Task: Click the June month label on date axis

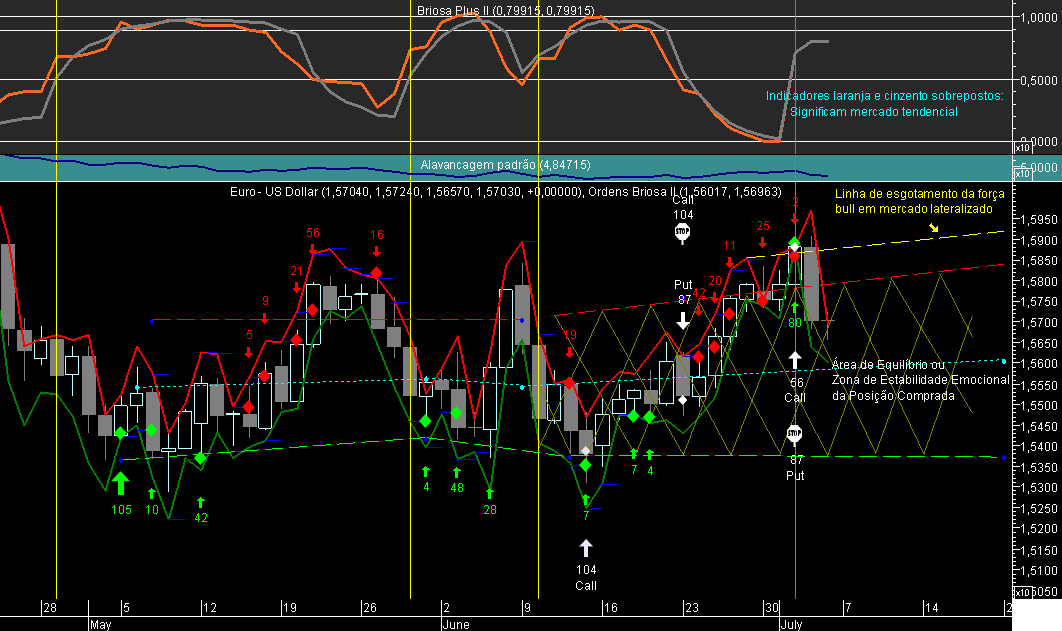Action: click(x=456, y=624)
